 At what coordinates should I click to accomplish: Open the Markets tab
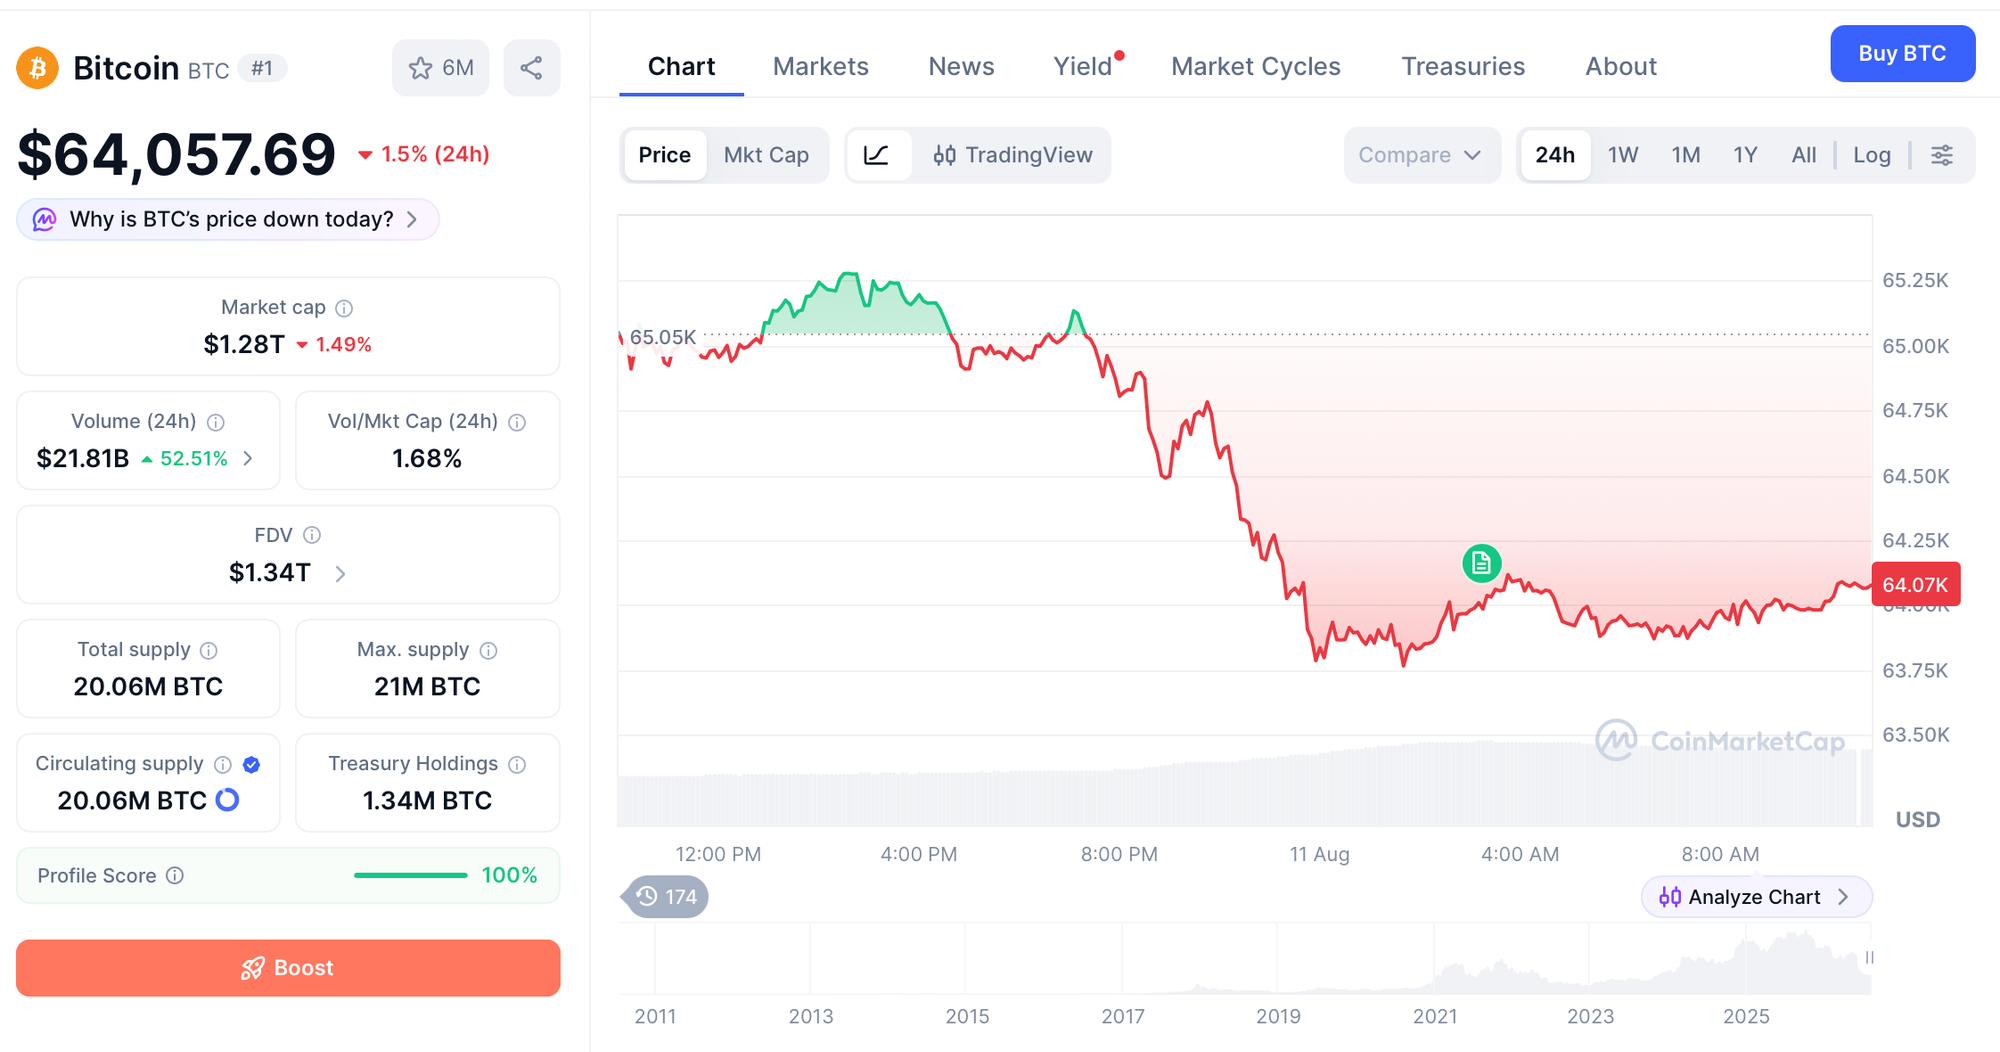[x=820, y=66]
